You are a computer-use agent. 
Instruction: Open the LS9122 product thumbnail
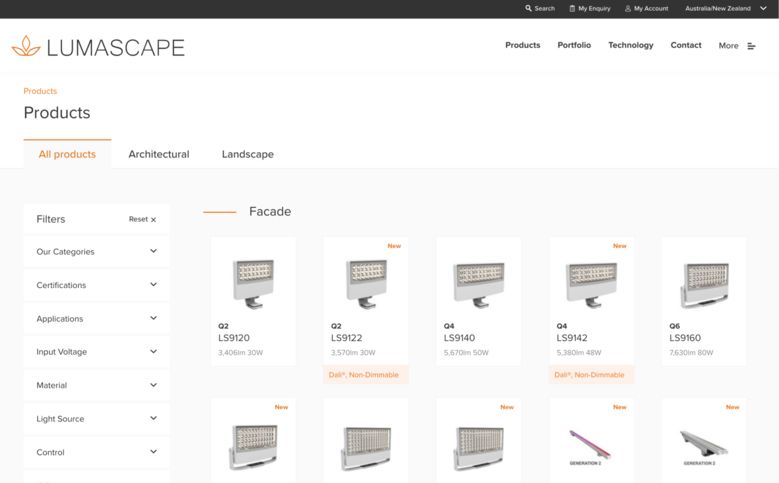[366, 283]
